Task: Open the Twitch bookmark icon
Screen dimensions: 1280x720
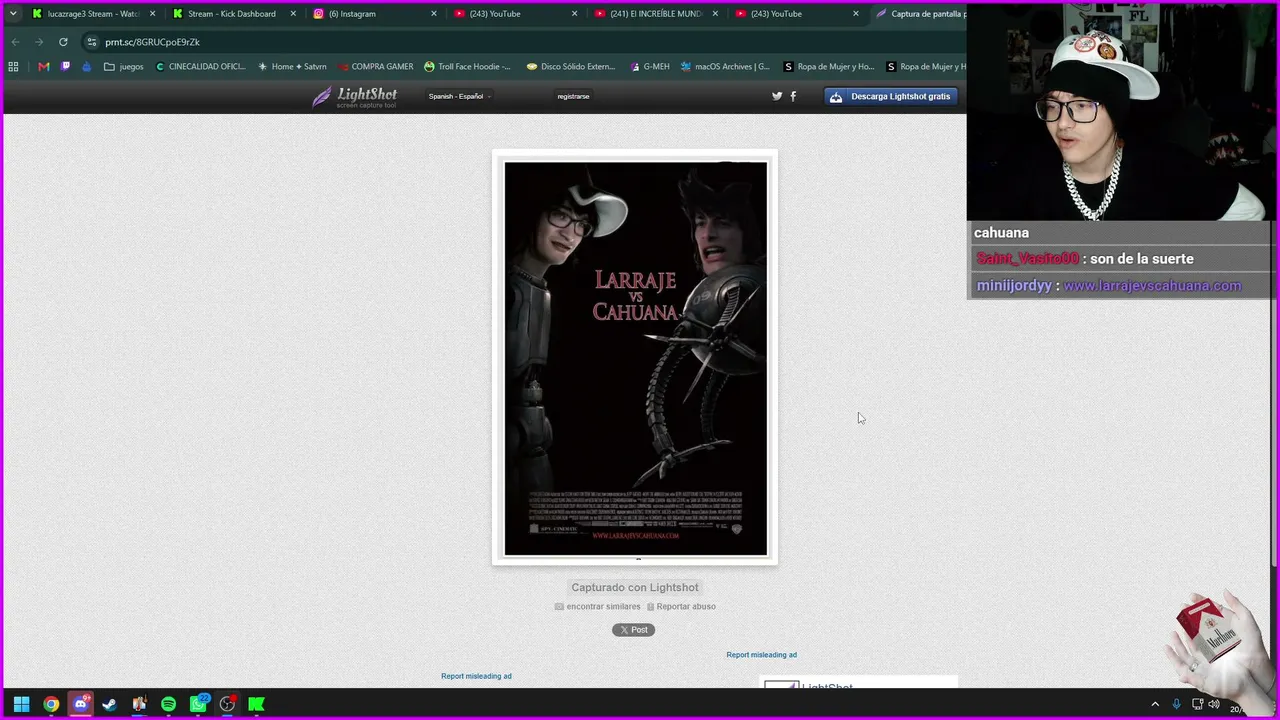Action: (66, 67)
